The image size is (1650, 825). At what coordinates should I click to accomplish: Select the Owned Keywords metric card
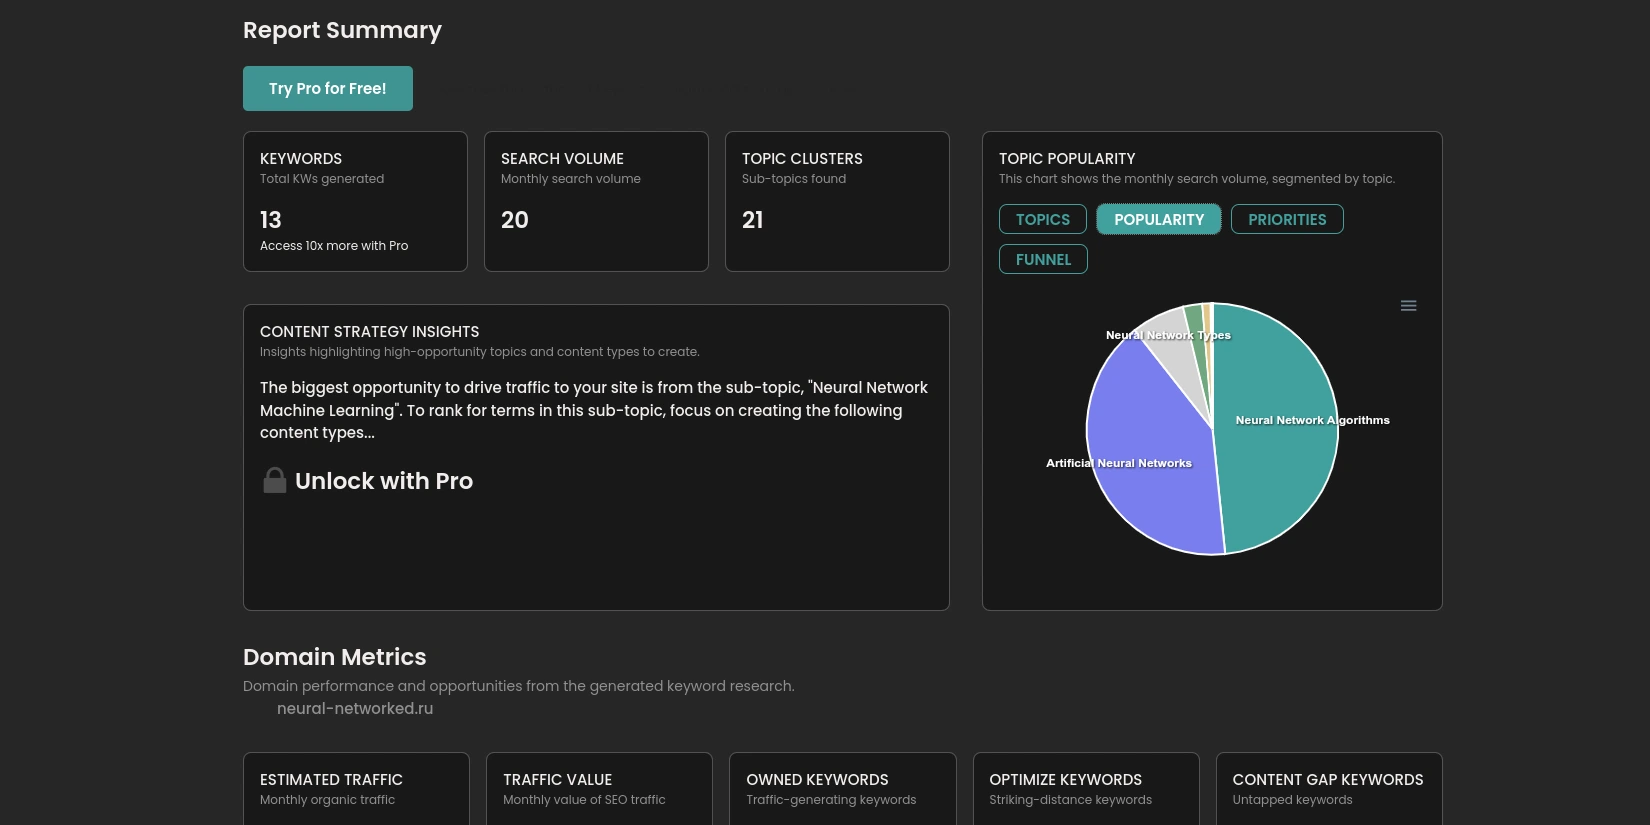click(x=842, y=788)
